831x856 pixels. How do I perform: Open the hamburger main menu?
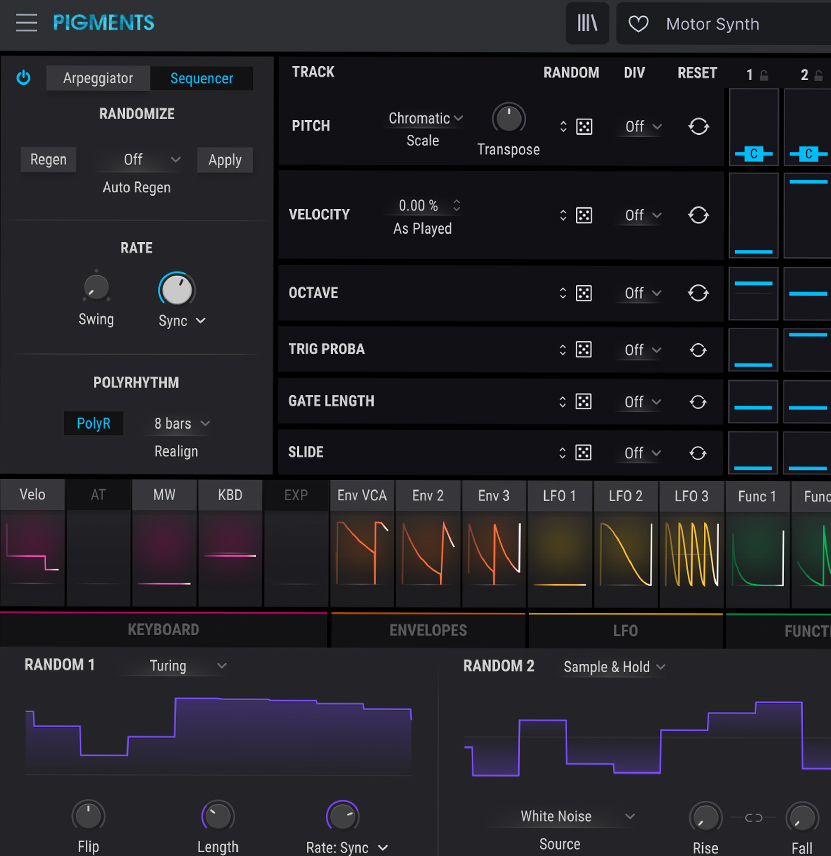point(26,23)
